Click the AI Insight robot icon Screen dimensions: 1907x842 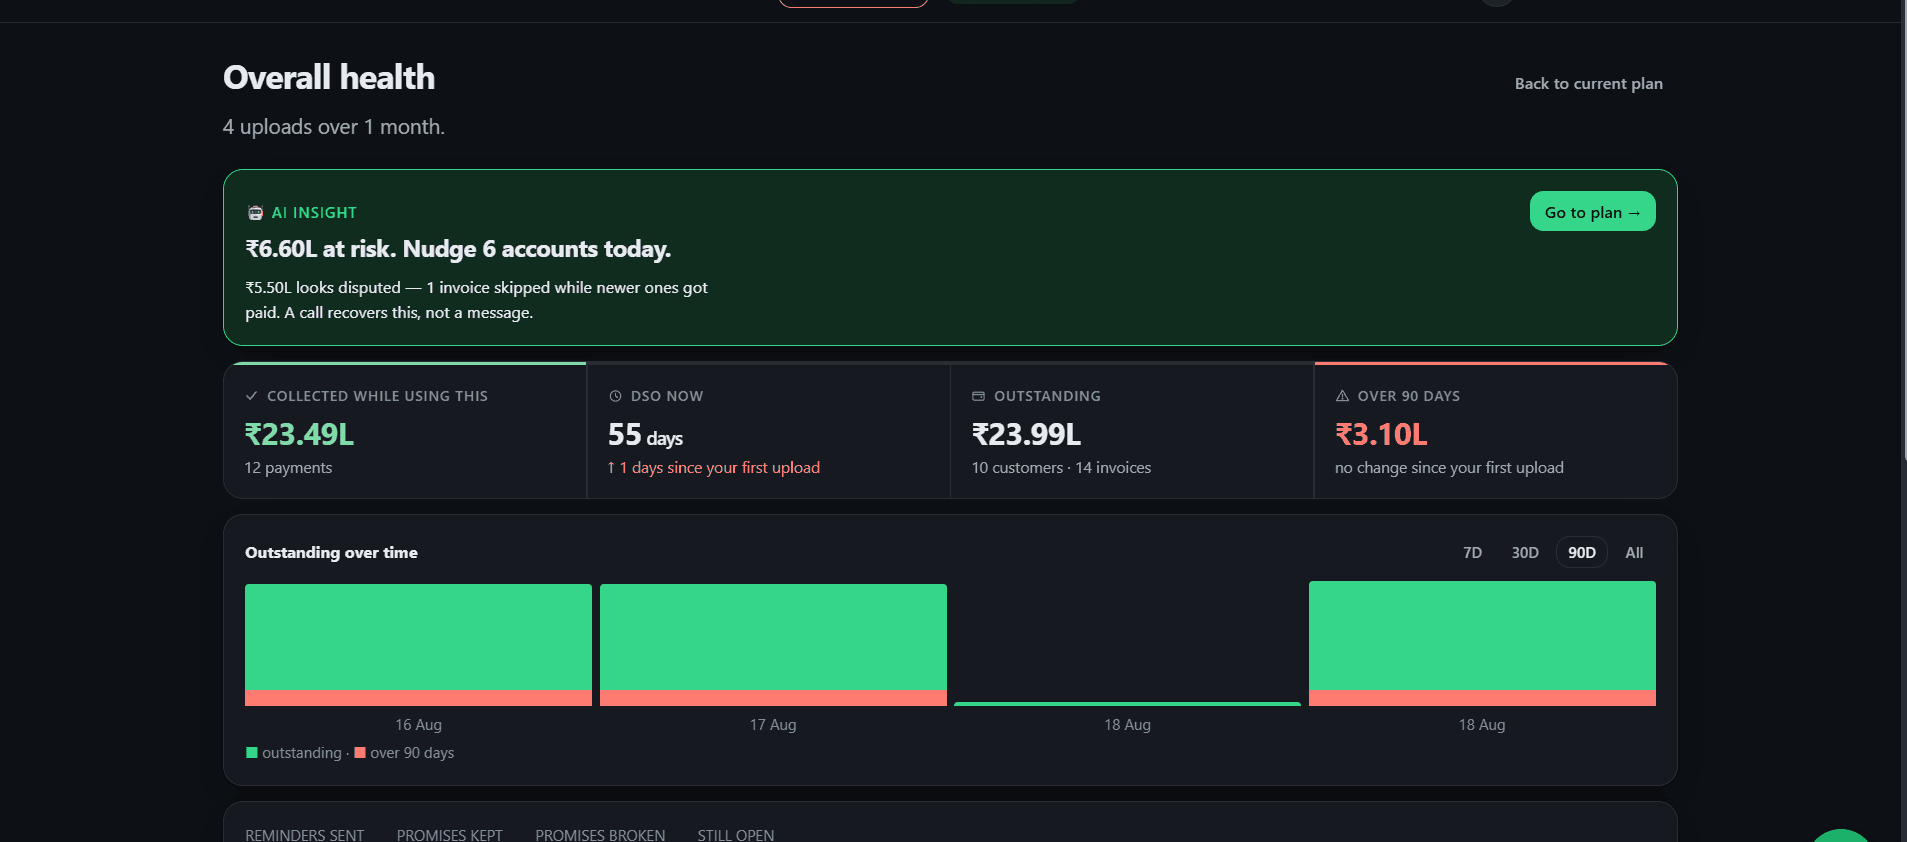pos(255,213)
